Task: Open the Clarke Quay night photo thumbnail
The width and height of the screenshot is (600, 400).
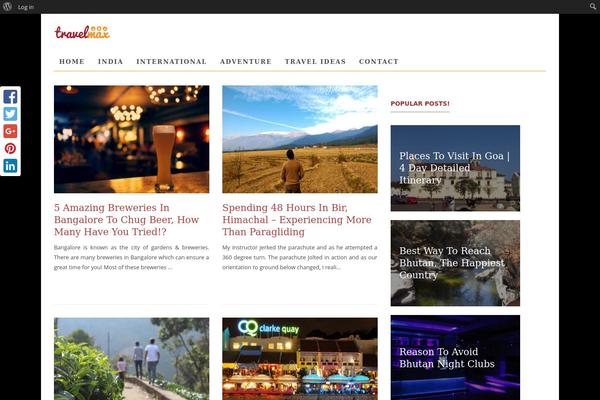Action: point(300,359)
